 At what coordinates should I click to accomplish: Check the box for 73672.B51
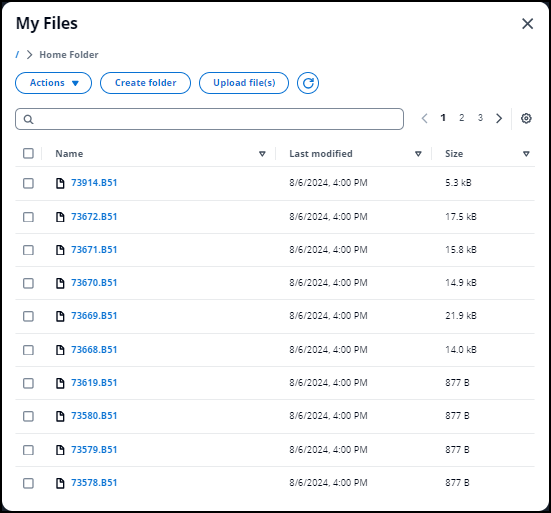(x=28, y=217)
